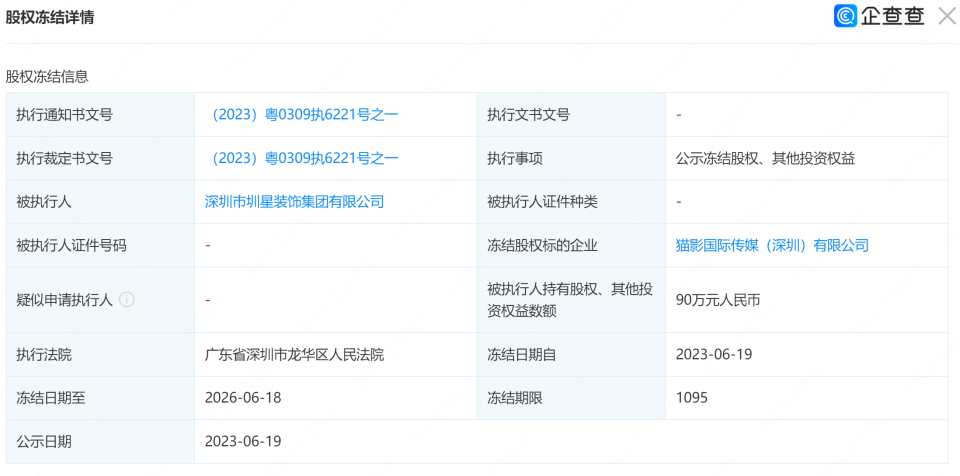Click 2023-06-19 in the 冻结日期自 row
Viewport: 960px width, 476px height.
[713, 354]
